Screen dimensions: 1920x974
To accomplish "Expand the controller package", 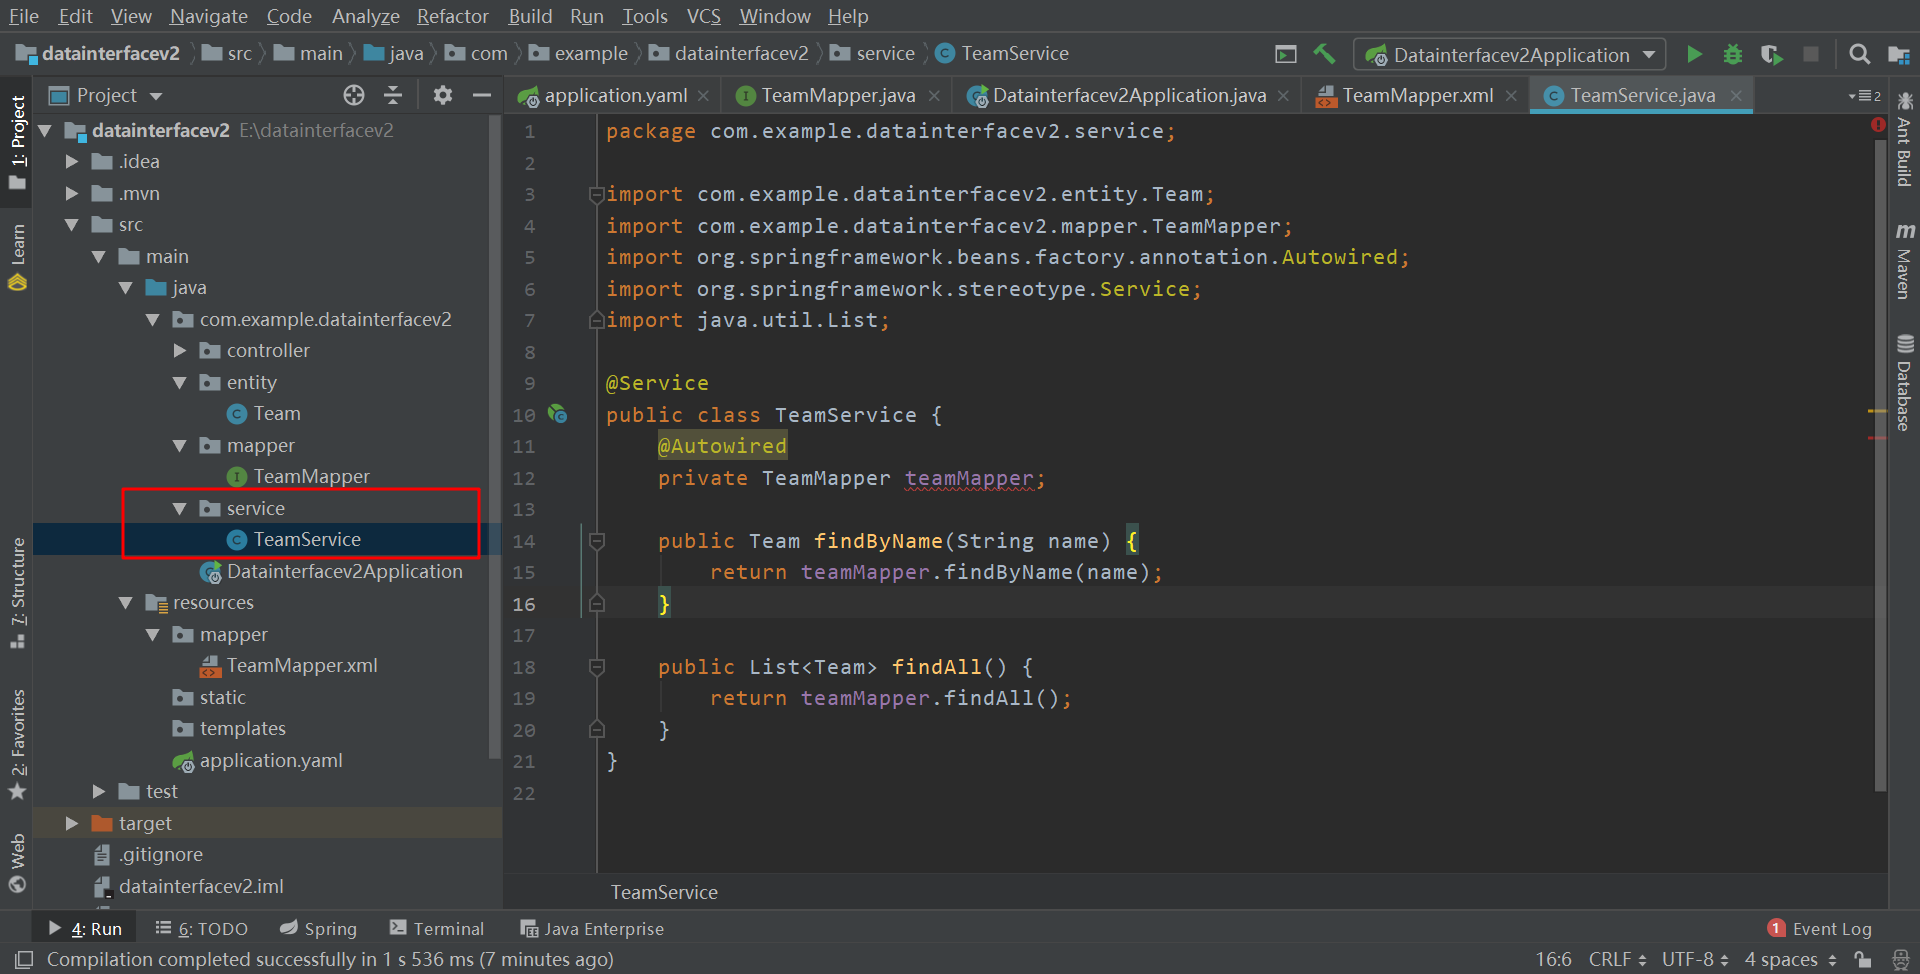I will coord(180,351).
